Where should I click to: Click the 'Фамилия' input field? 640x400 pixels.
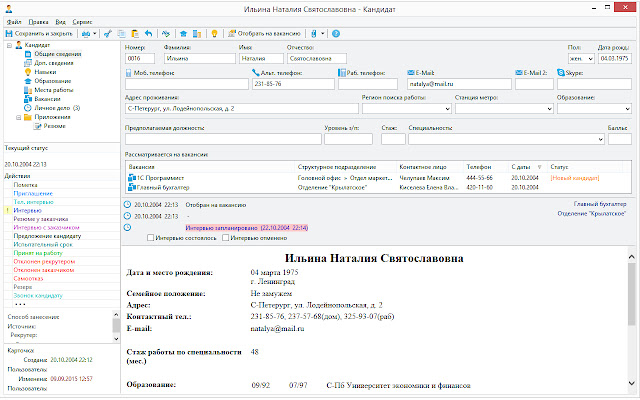tap(199, 58)
